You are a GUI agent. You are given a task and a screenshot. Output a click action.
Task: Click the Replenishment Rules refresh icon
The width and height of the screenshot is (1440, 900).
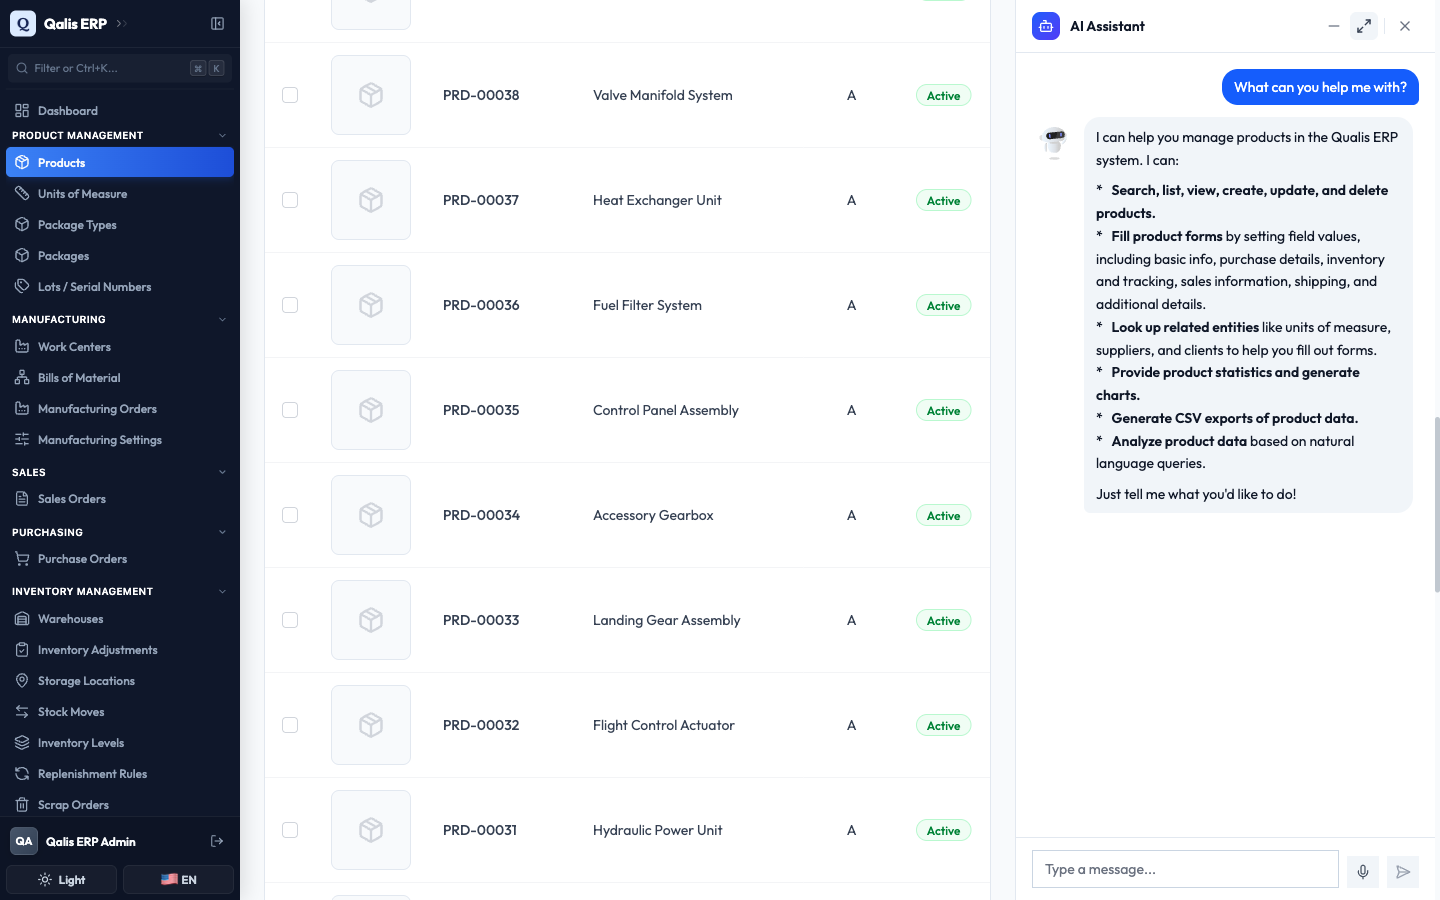click(22, 774)
